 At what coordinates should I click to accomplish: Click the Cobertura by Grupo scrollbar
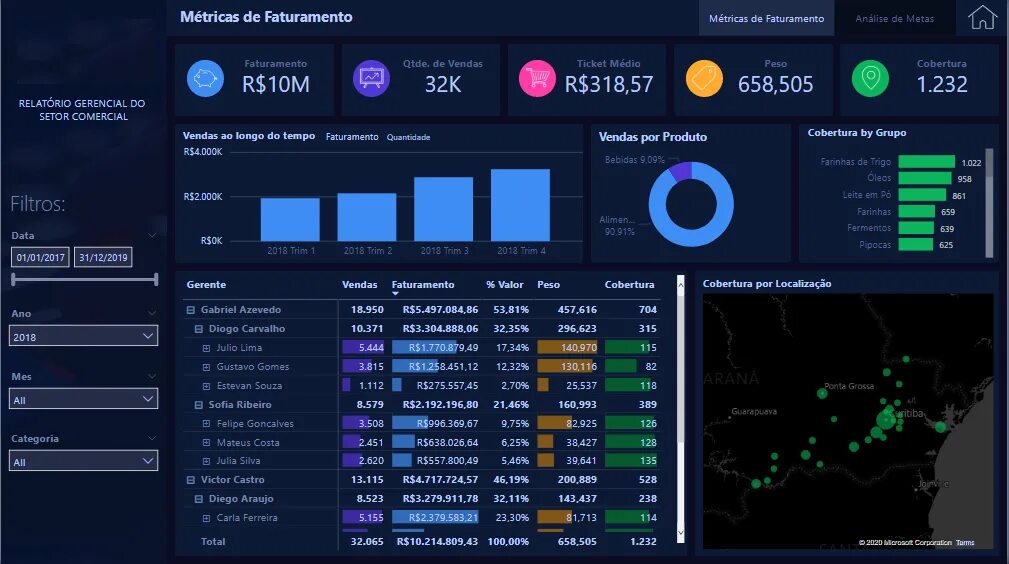(990, 203)
